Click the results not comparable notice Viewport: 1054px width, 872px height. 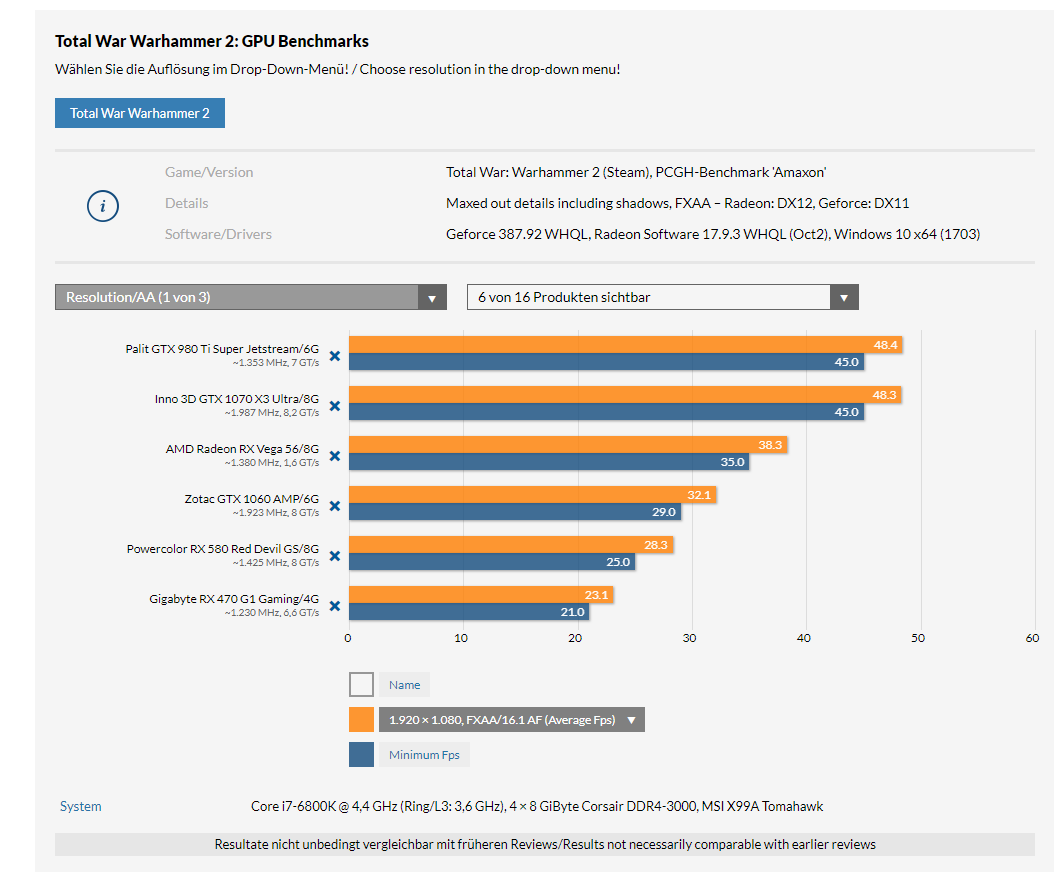click(545, 844)
